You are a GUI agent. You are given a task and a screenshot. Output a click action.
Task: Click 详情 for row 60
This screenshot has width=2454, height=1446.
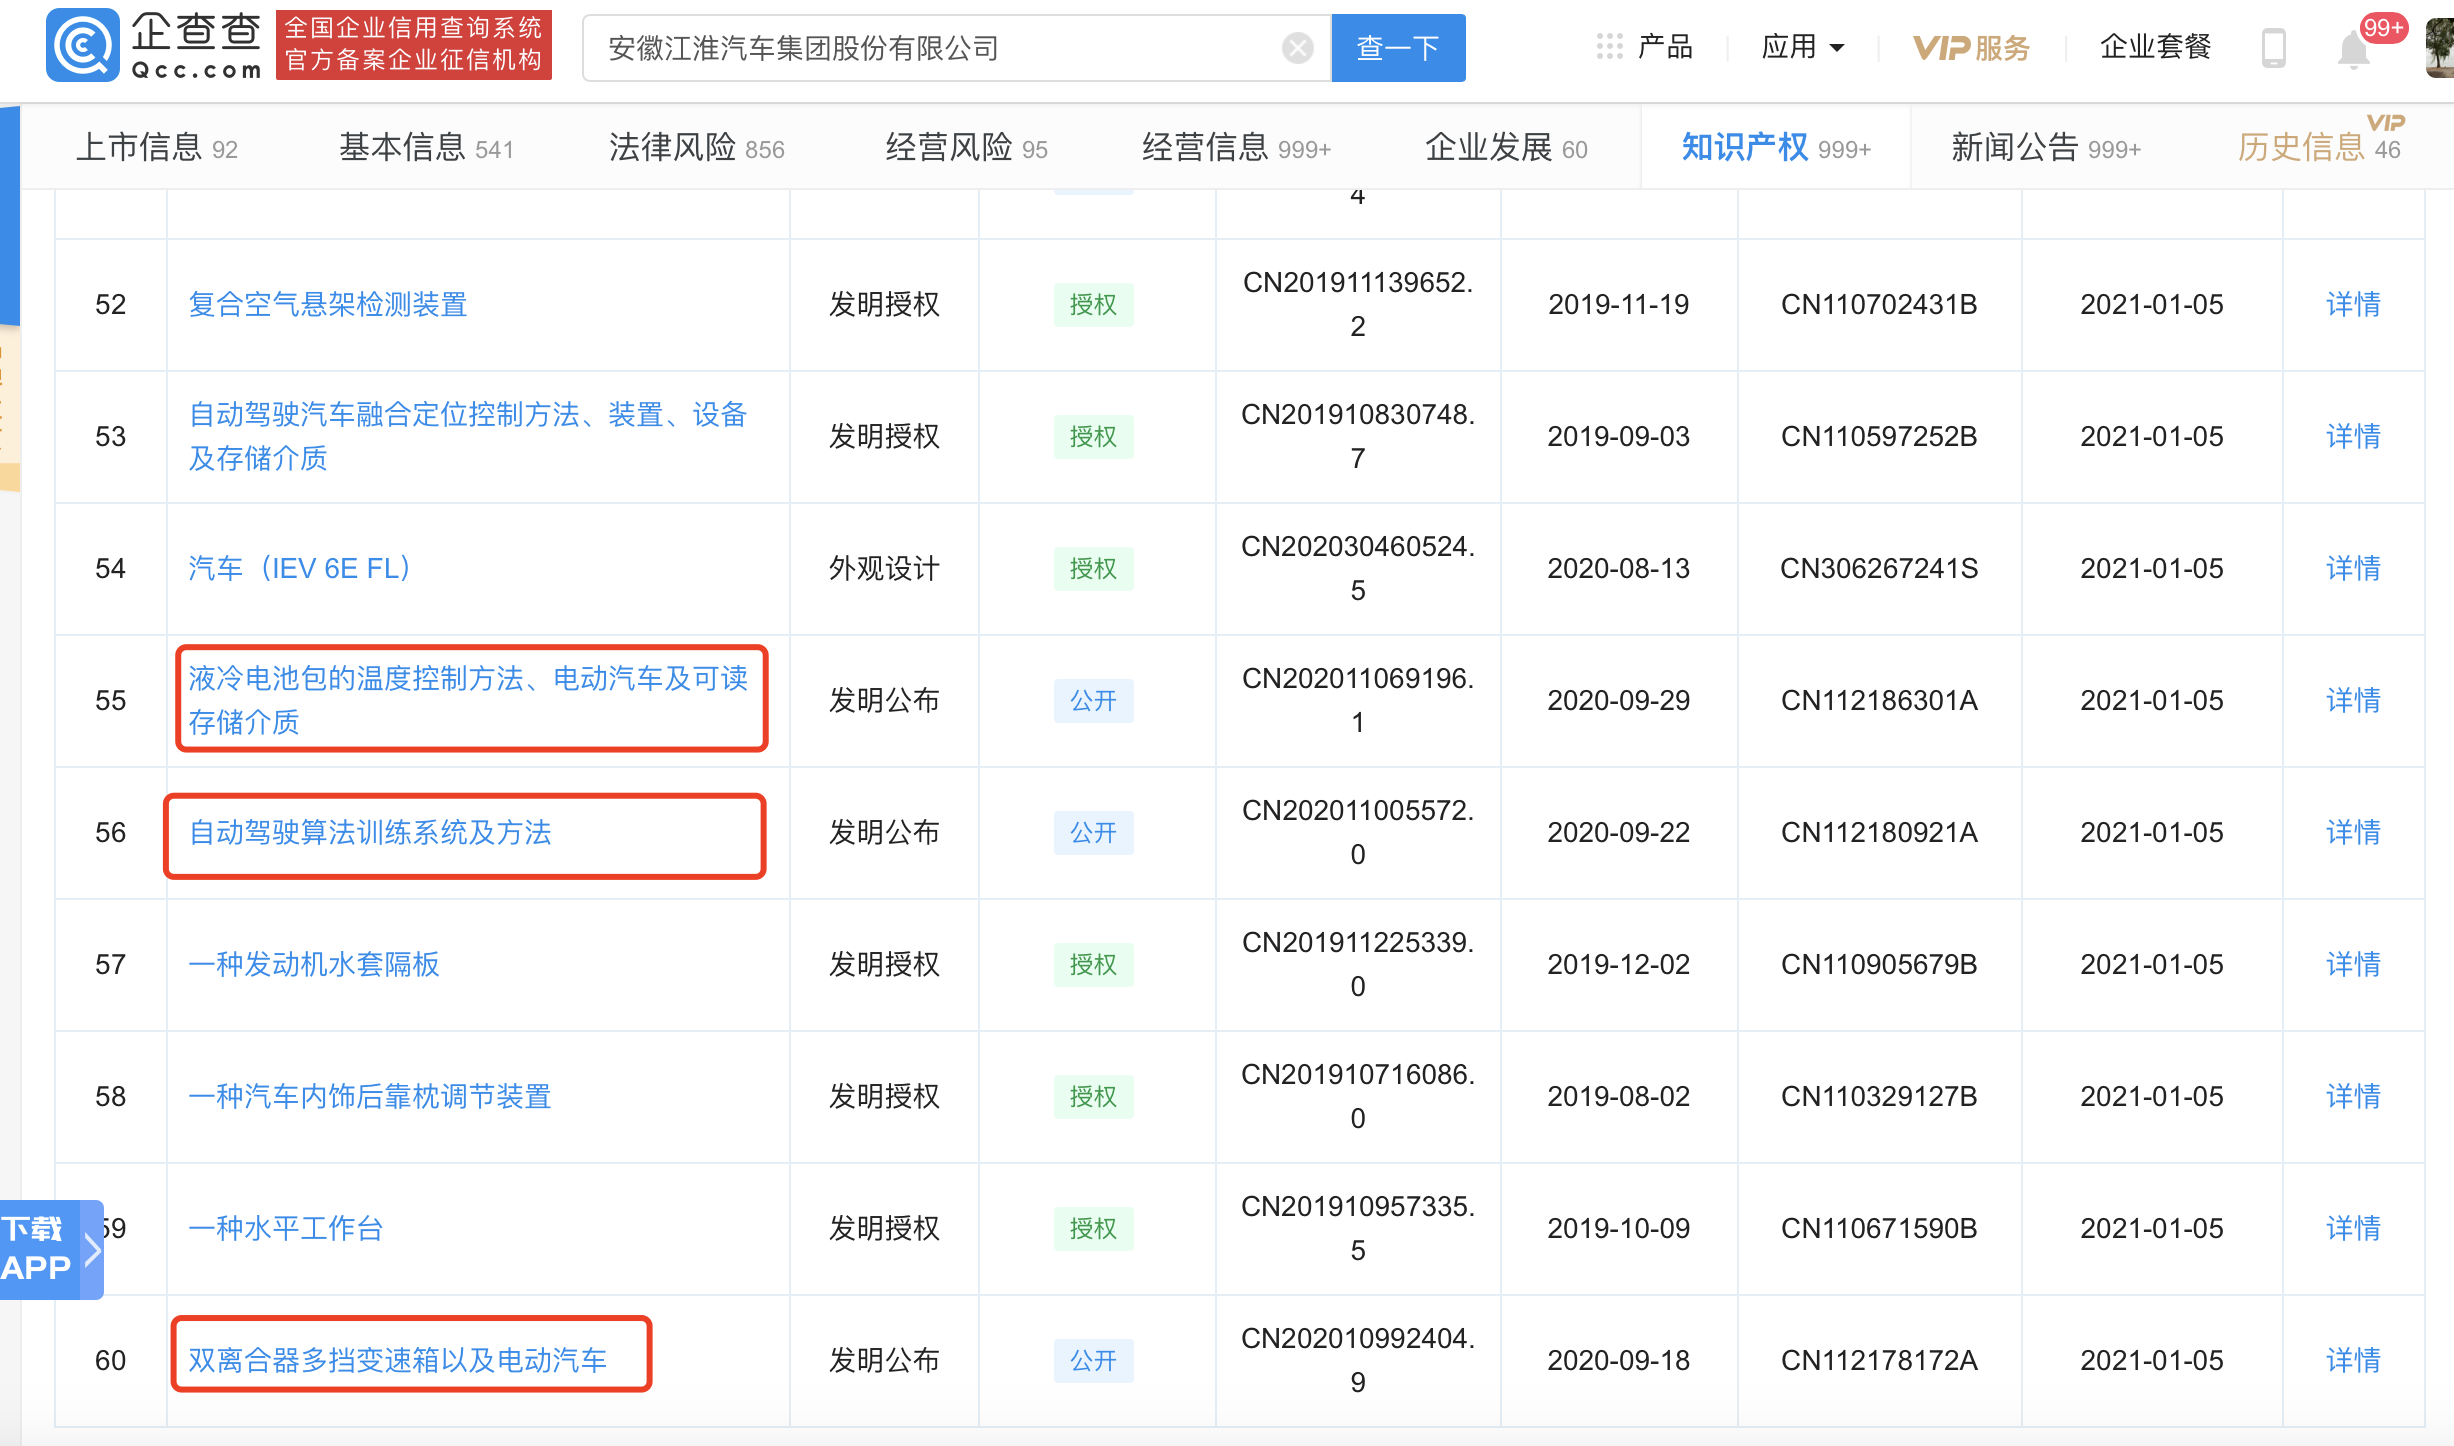coord(2353,1360)
